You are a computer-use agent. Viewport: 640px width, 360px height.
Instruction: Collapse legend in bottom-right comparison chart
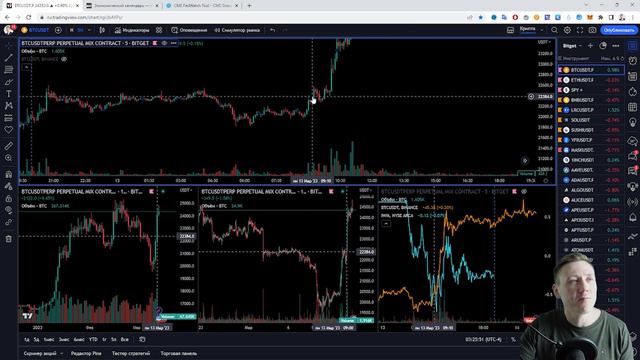point(386,223)
